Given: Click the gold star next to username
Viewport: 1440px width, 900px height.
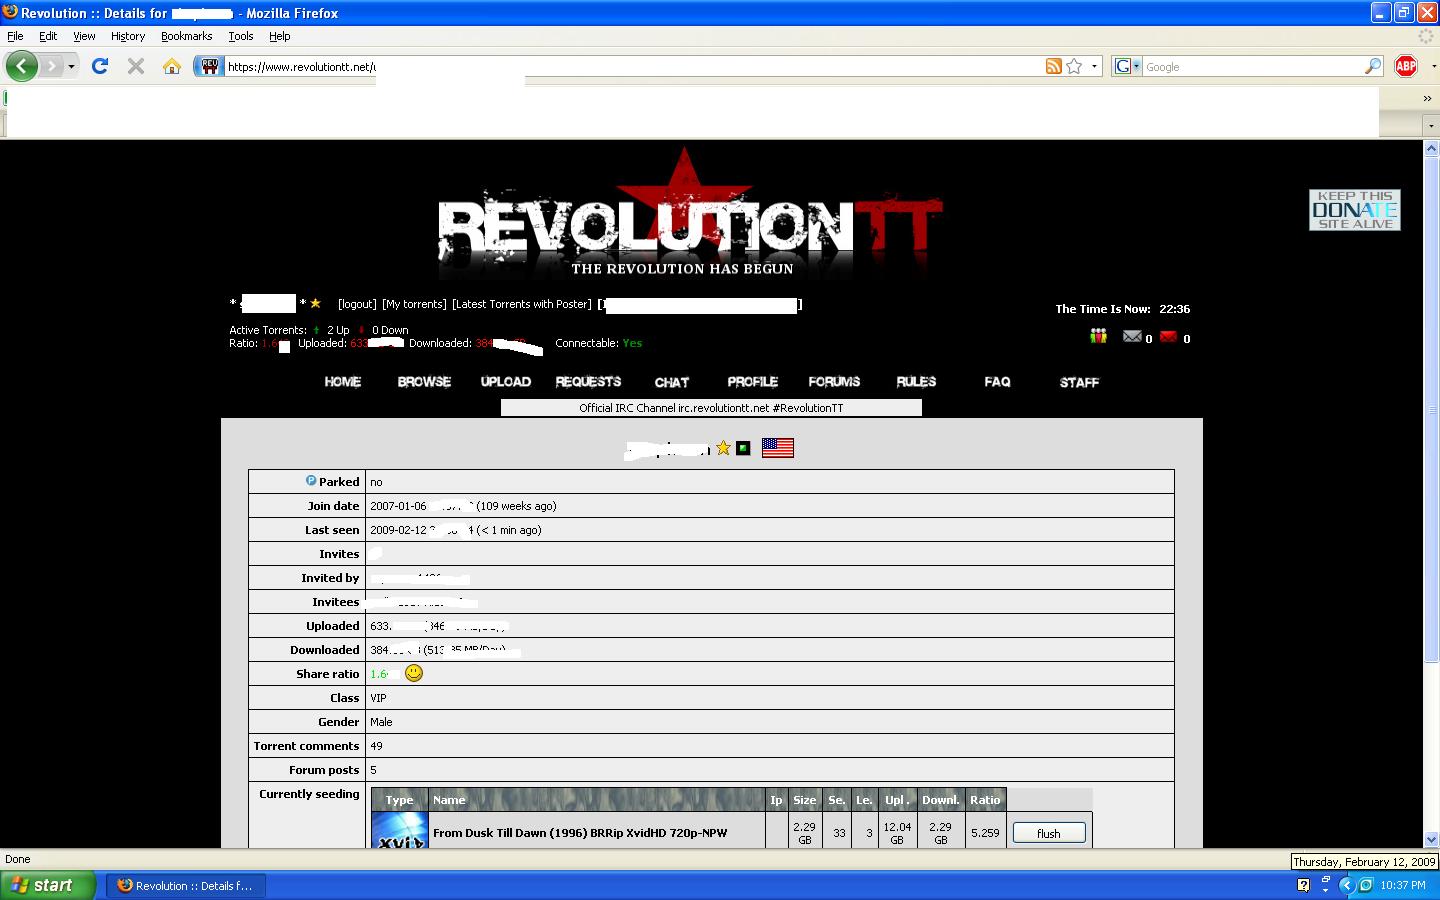Looking at the screenshot, I should click(316, 303).
